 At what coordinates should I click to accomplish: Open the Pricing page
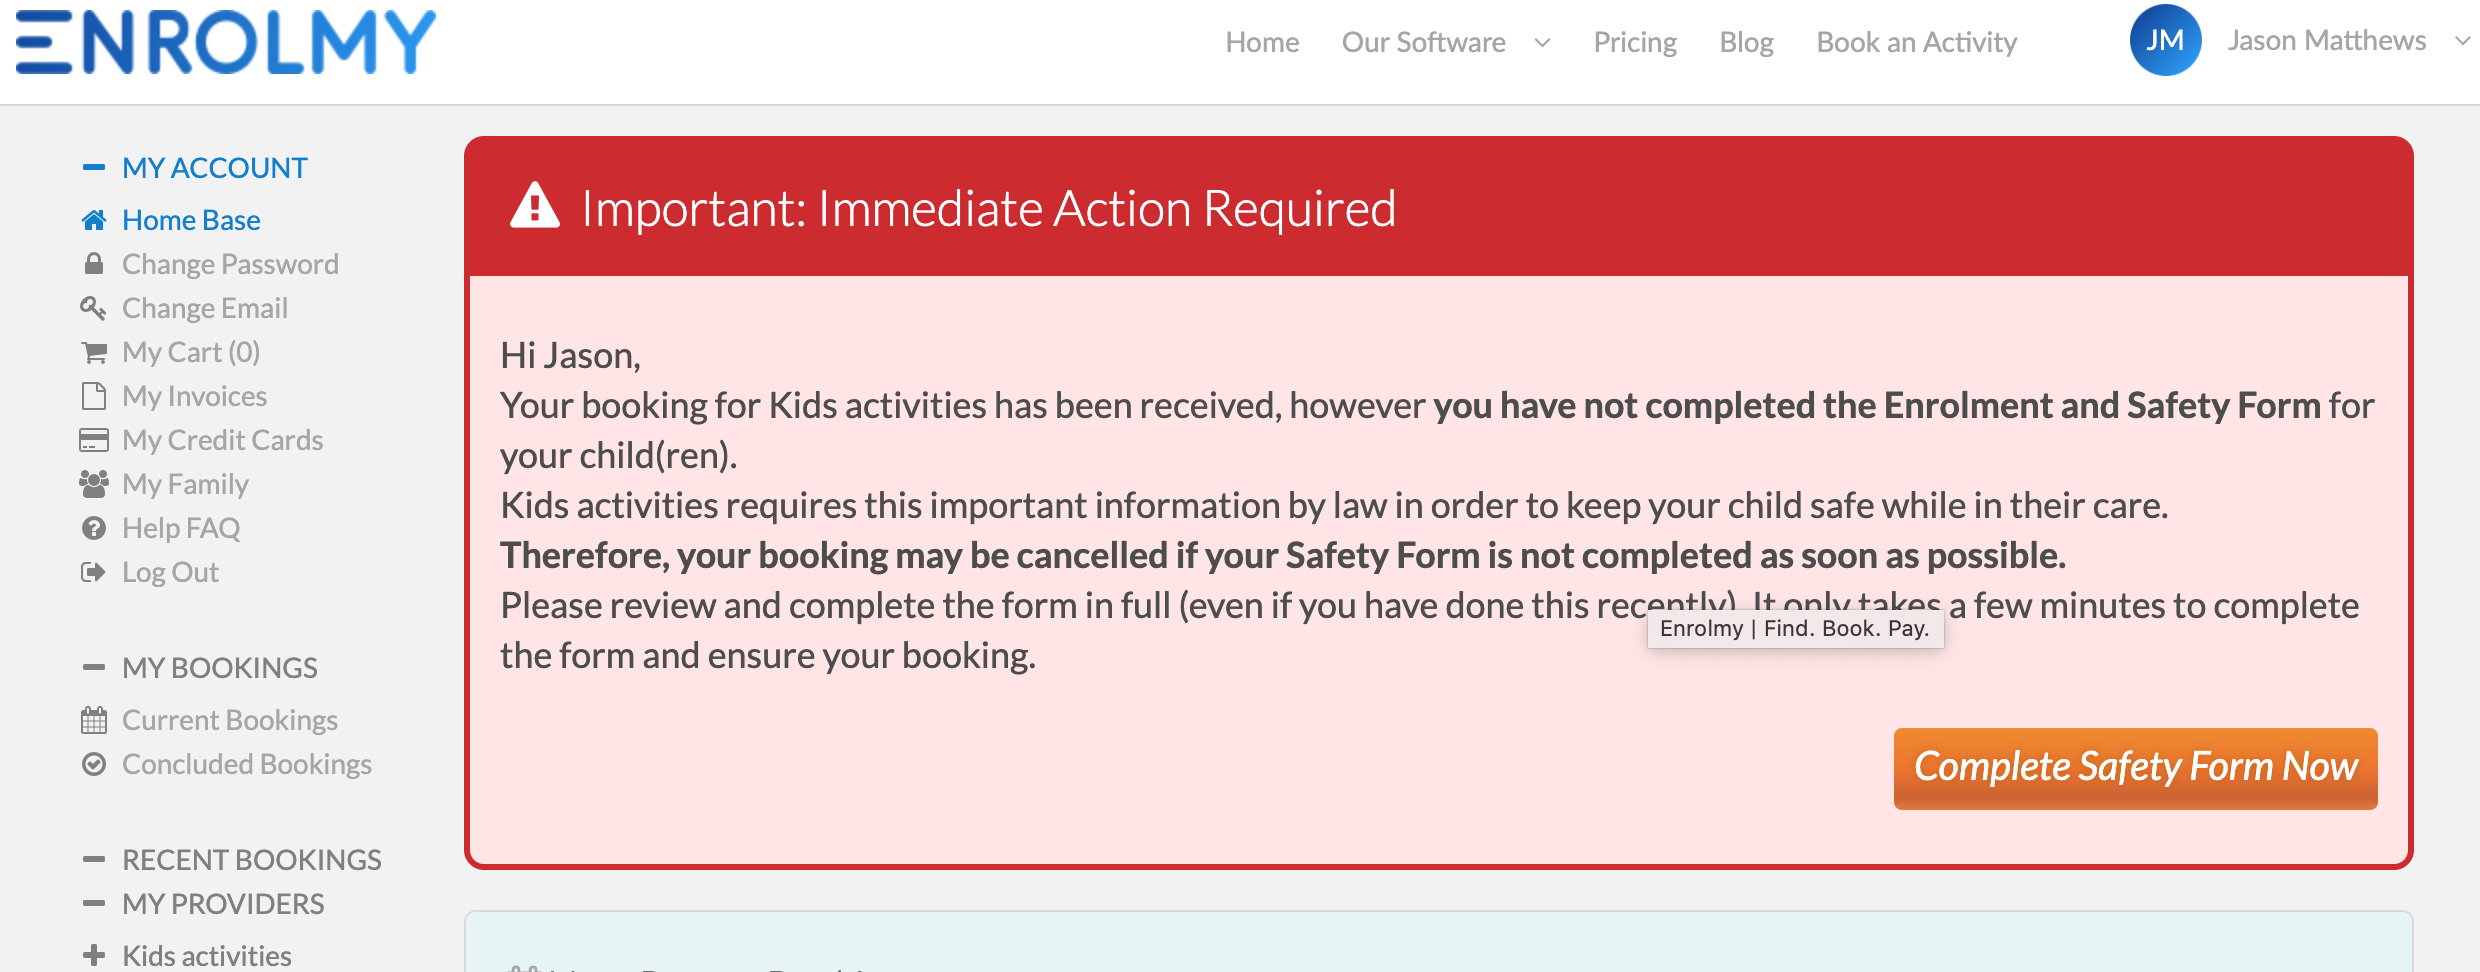[x=1635, y=42]
